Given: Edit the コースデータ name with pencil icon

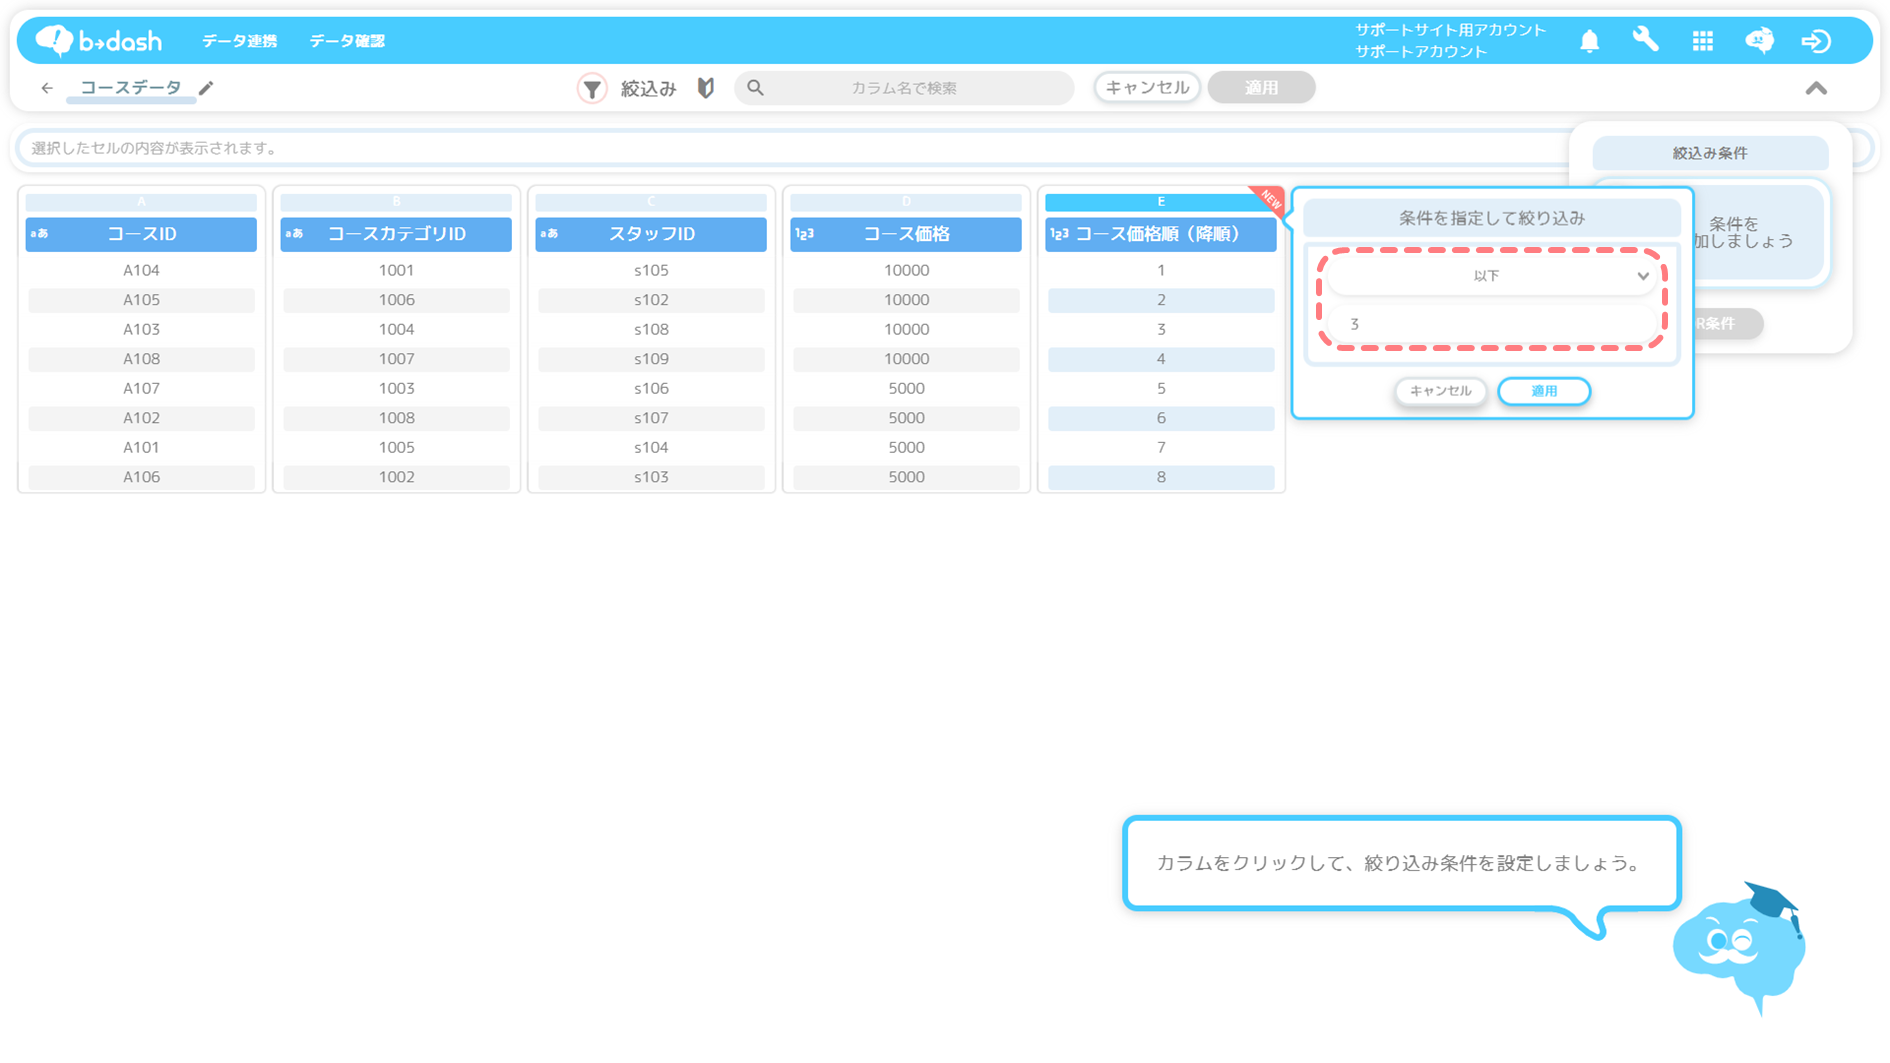Looking at the screenshot, I should pyautogui.click(x=206, y=88).
